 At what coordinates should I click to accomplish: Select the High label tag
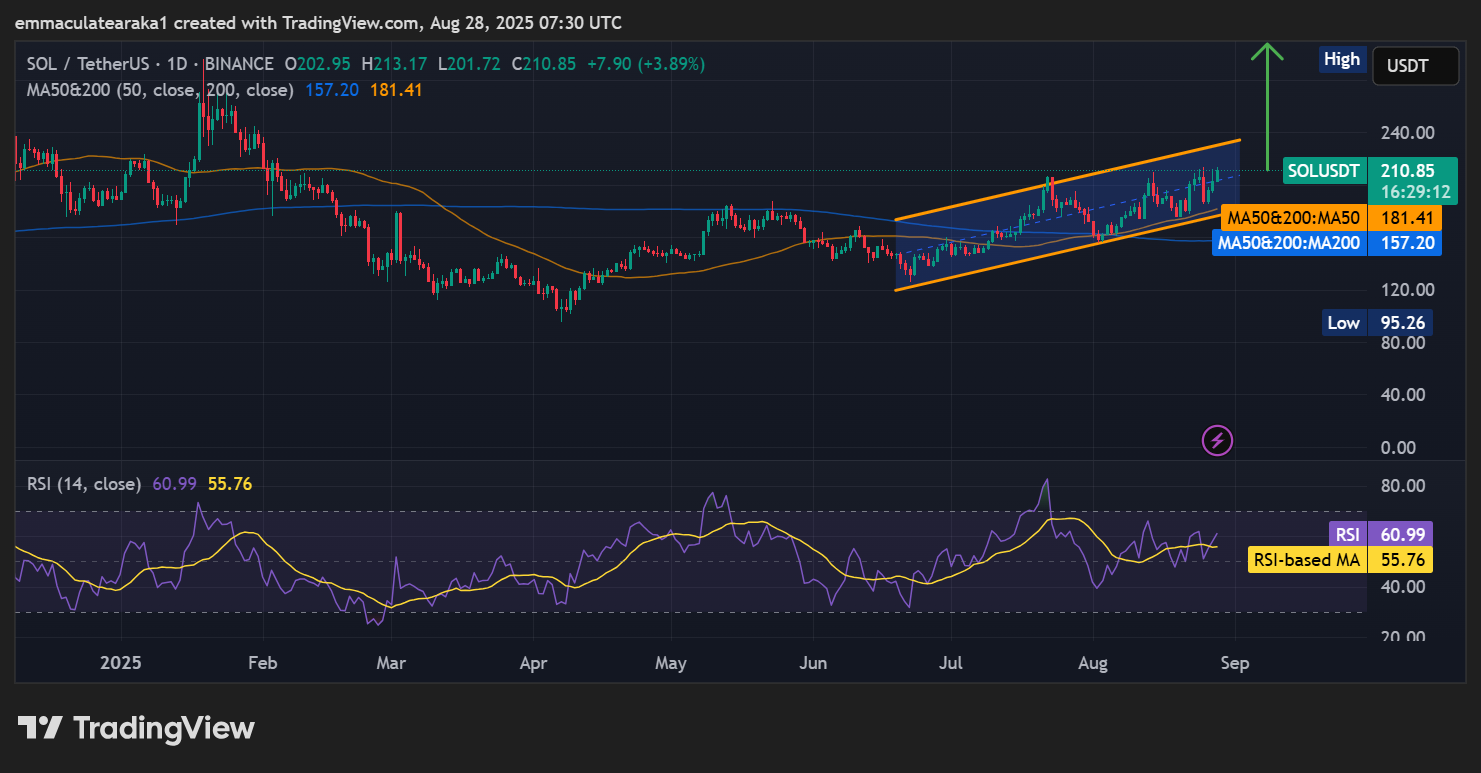point(1342,59)
